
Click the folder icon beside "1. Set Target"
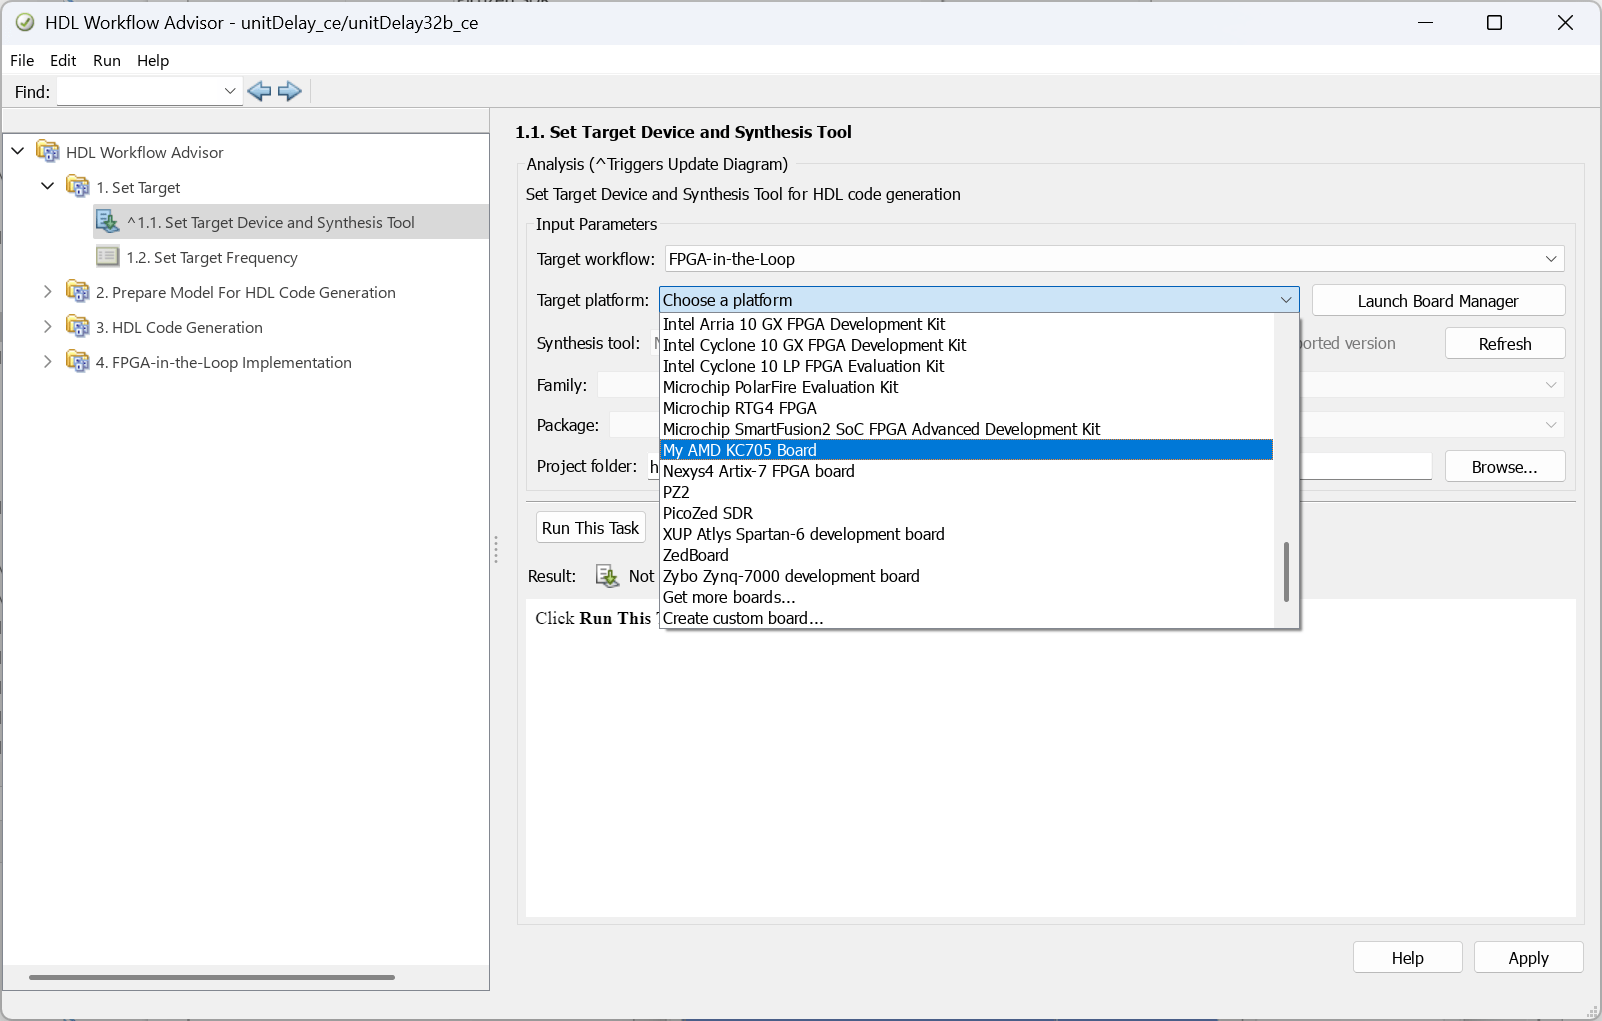pos(78,186)
